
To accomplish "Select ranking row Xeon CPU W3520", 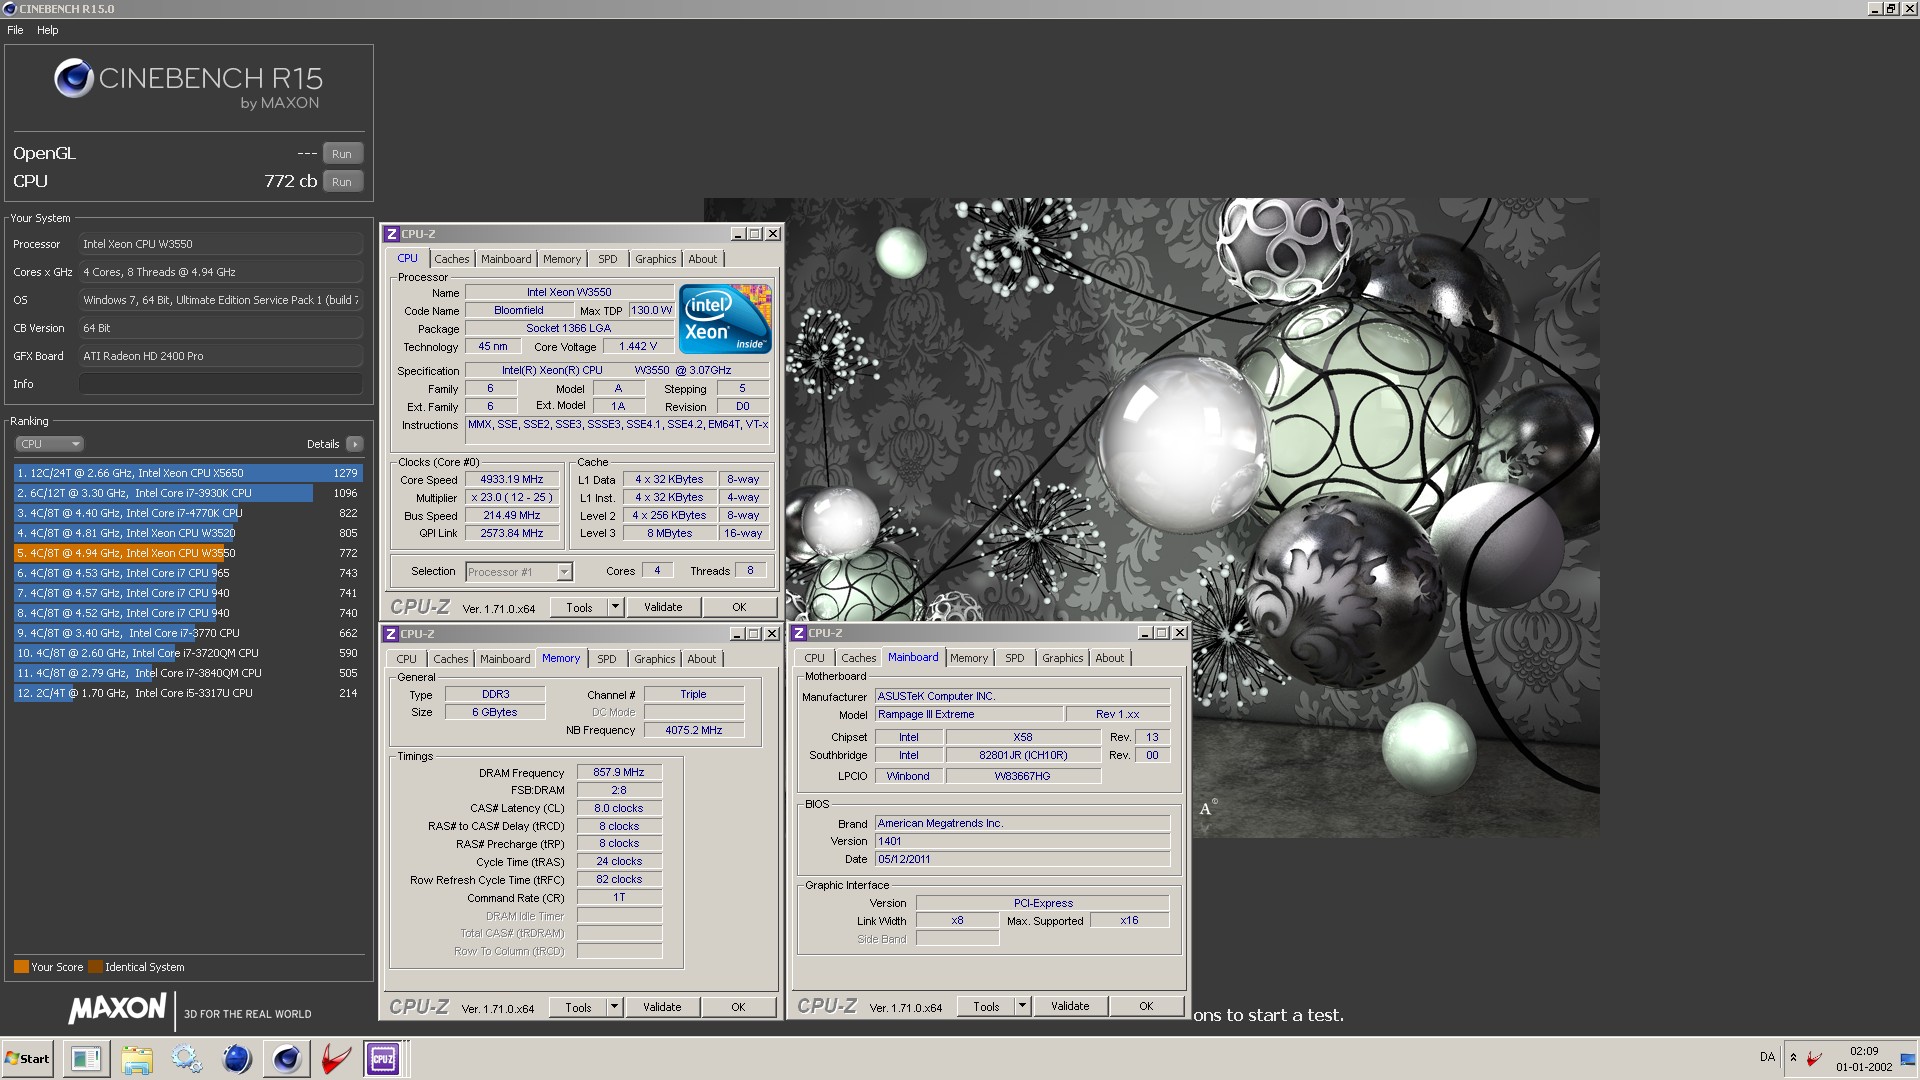I will pos(188,533).
